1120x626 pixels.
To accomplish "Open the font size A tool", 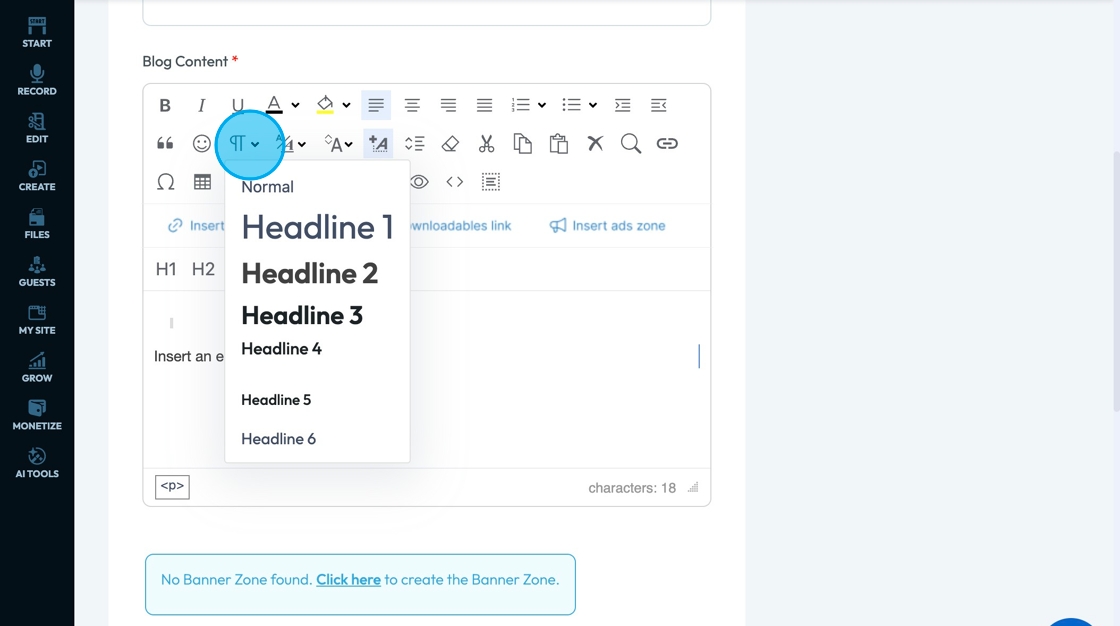I will tap(333, 144).
